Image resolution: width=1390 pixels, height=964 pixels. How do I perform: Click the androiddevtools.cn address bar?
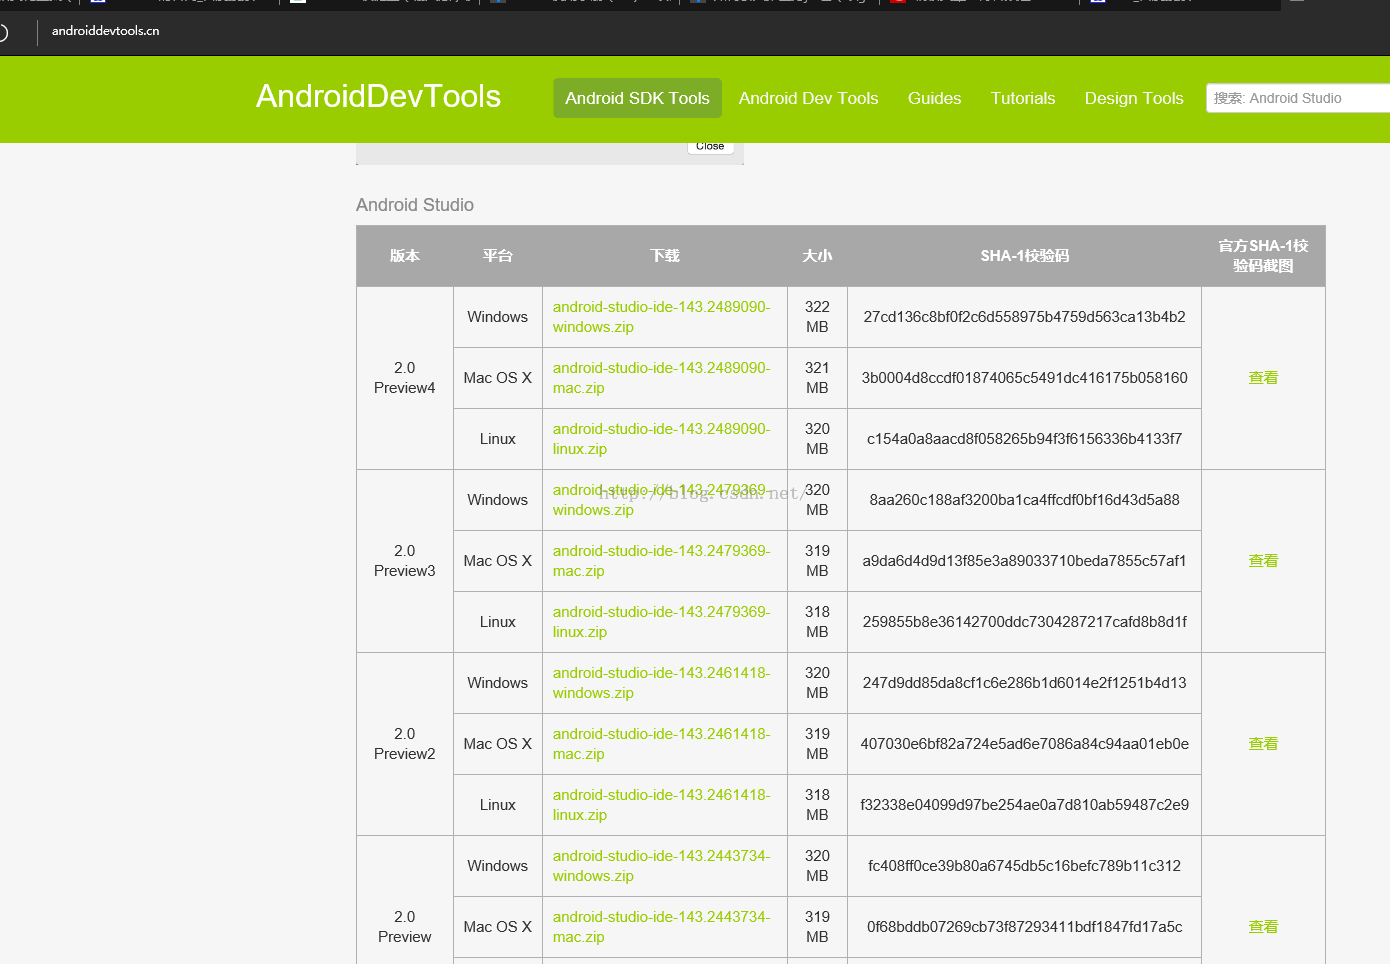click(105, 31)
